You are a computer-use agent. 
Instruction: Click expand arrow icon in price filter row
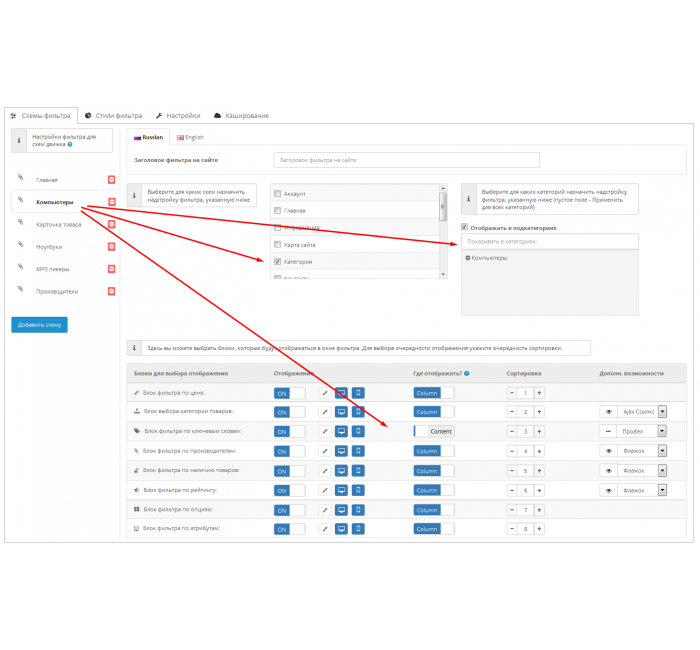[325, 393]
